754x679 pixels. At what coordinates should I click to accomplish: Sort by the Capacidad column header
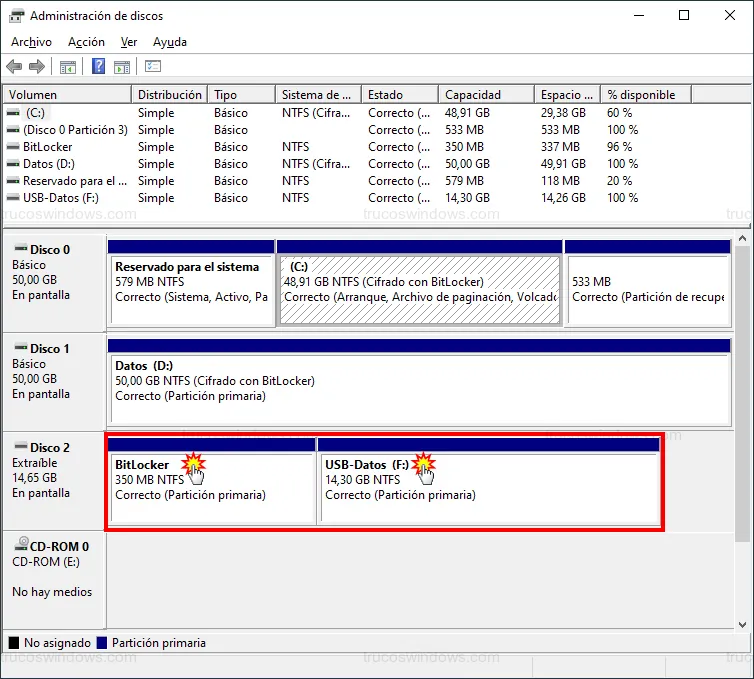point(485,95)
